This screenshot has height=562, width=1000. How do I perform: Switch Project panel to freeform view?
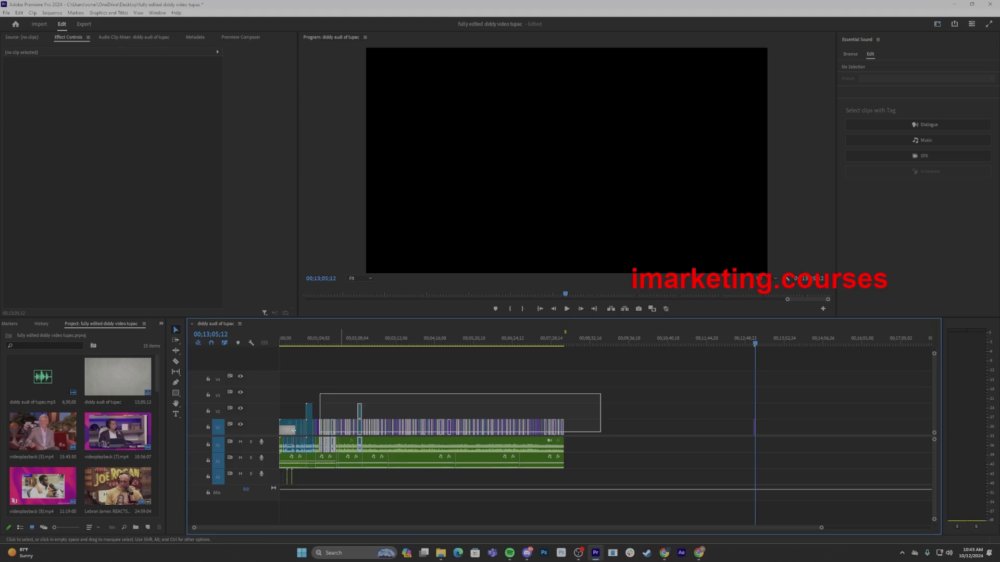[x=43, y=527]
